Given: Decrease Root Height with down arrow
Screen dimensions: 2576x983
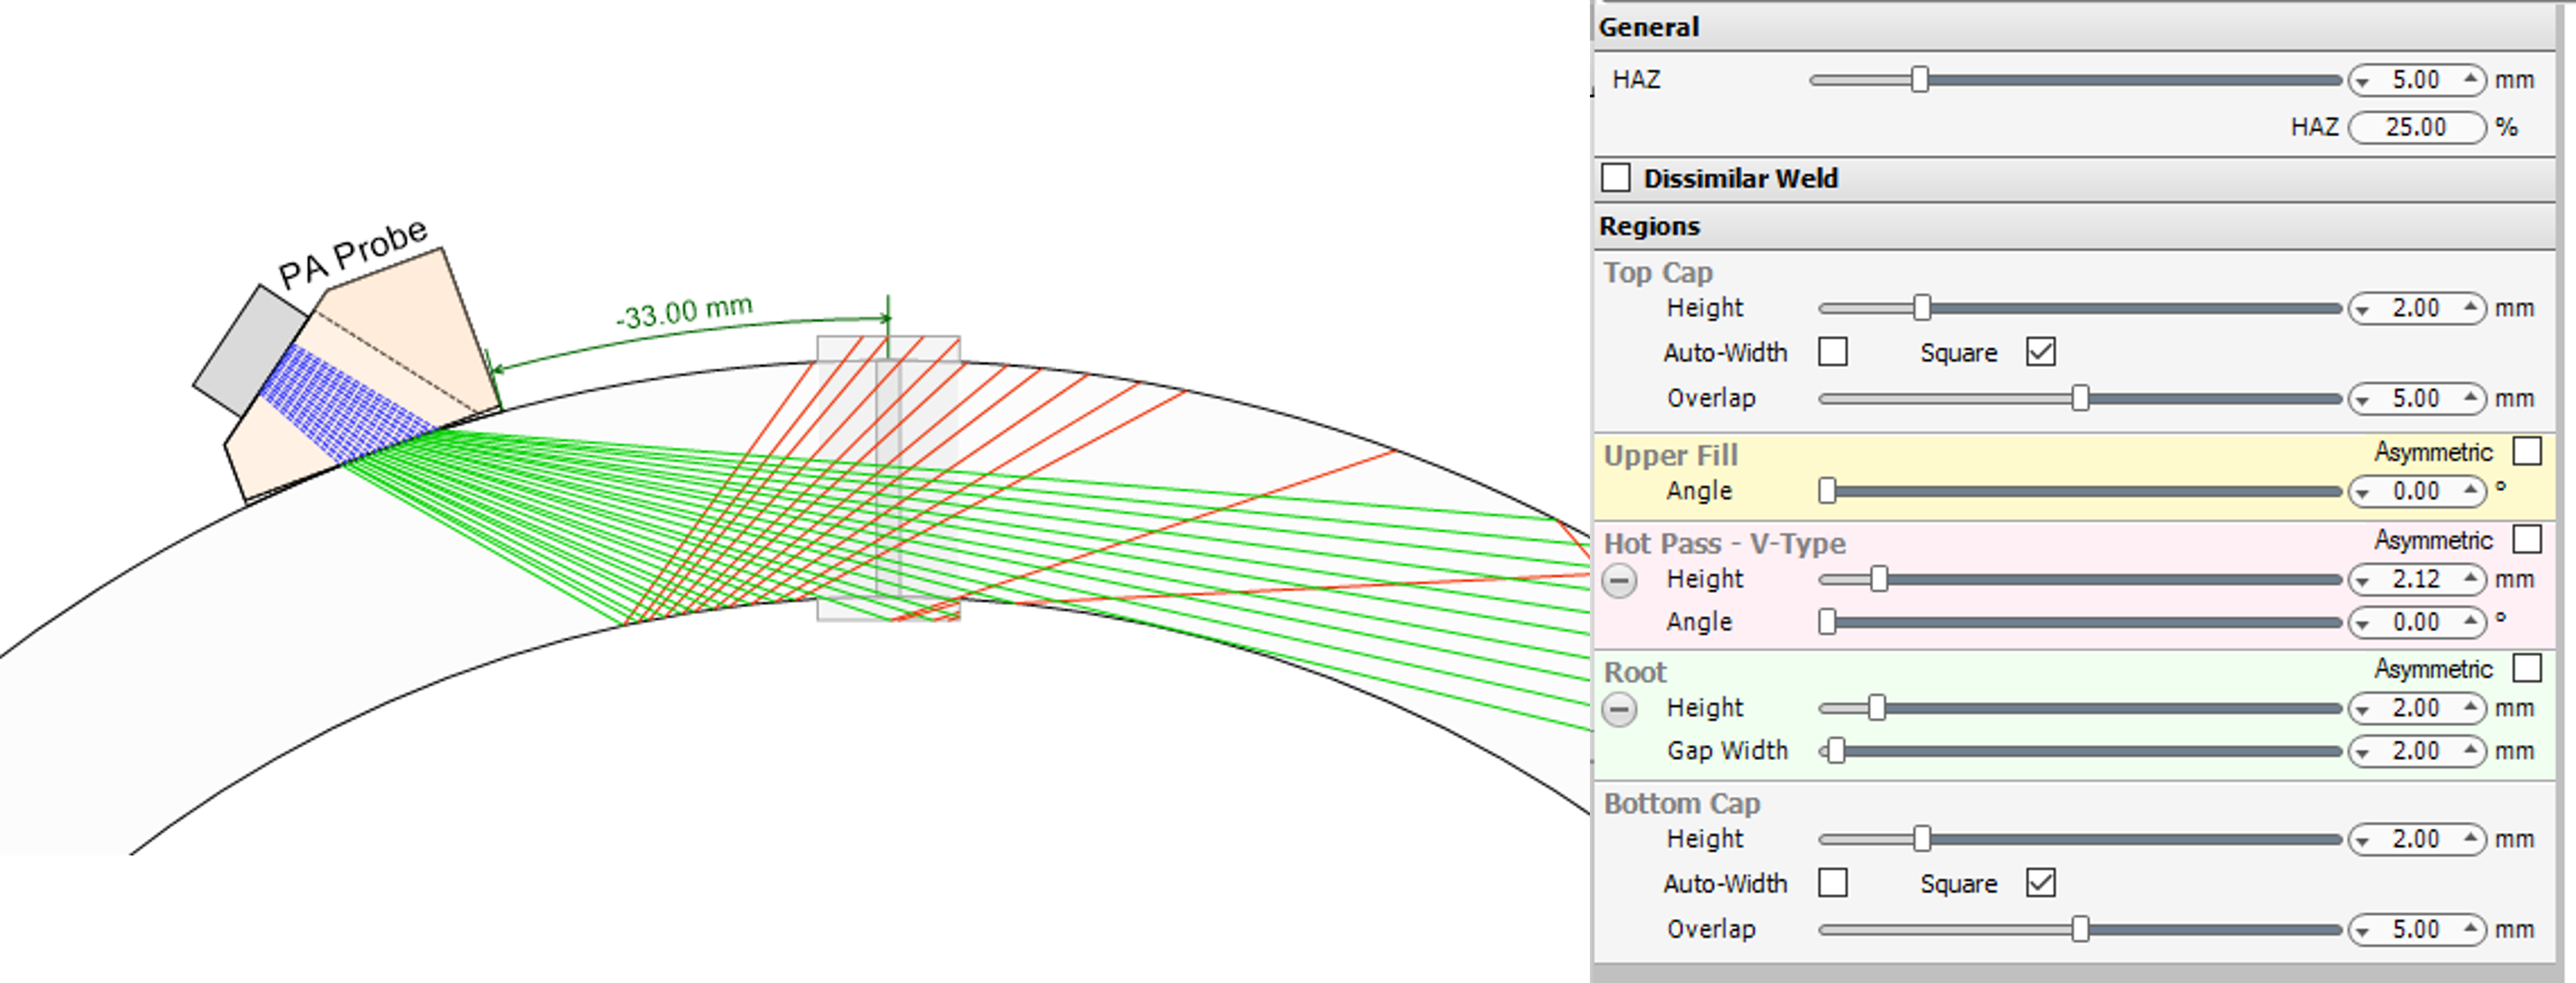Looking at the screenshot, I should pos(2363,710).
